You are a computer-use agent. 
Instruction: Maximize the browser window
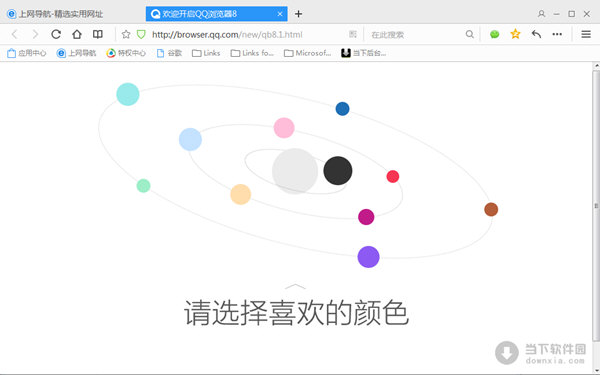coord(572,14)
